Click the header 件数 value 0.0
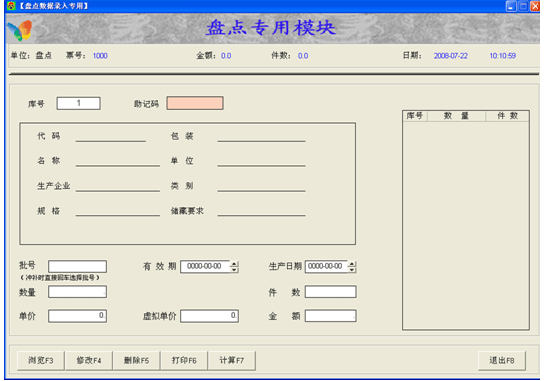Viewport: 544px width, 381px height. pyautogui.click(x=303, y=56)
